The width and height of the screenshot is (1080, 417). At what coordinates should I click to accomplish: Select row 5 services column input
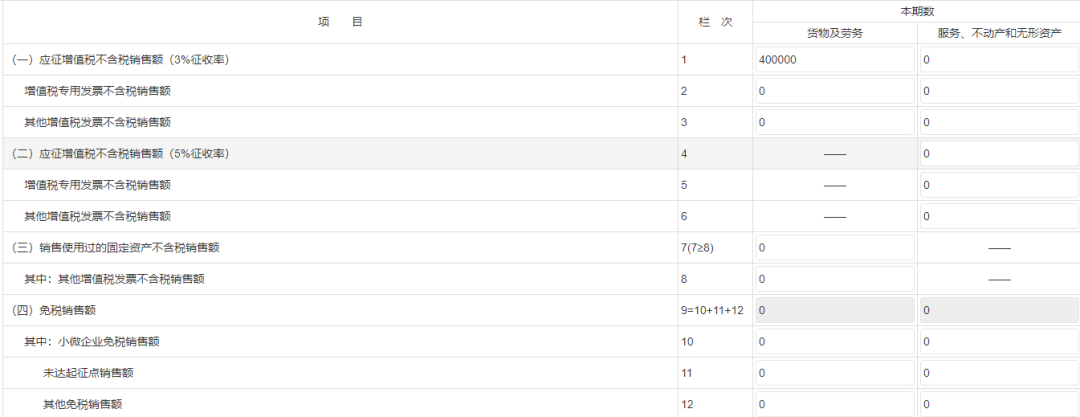point(998,185)
